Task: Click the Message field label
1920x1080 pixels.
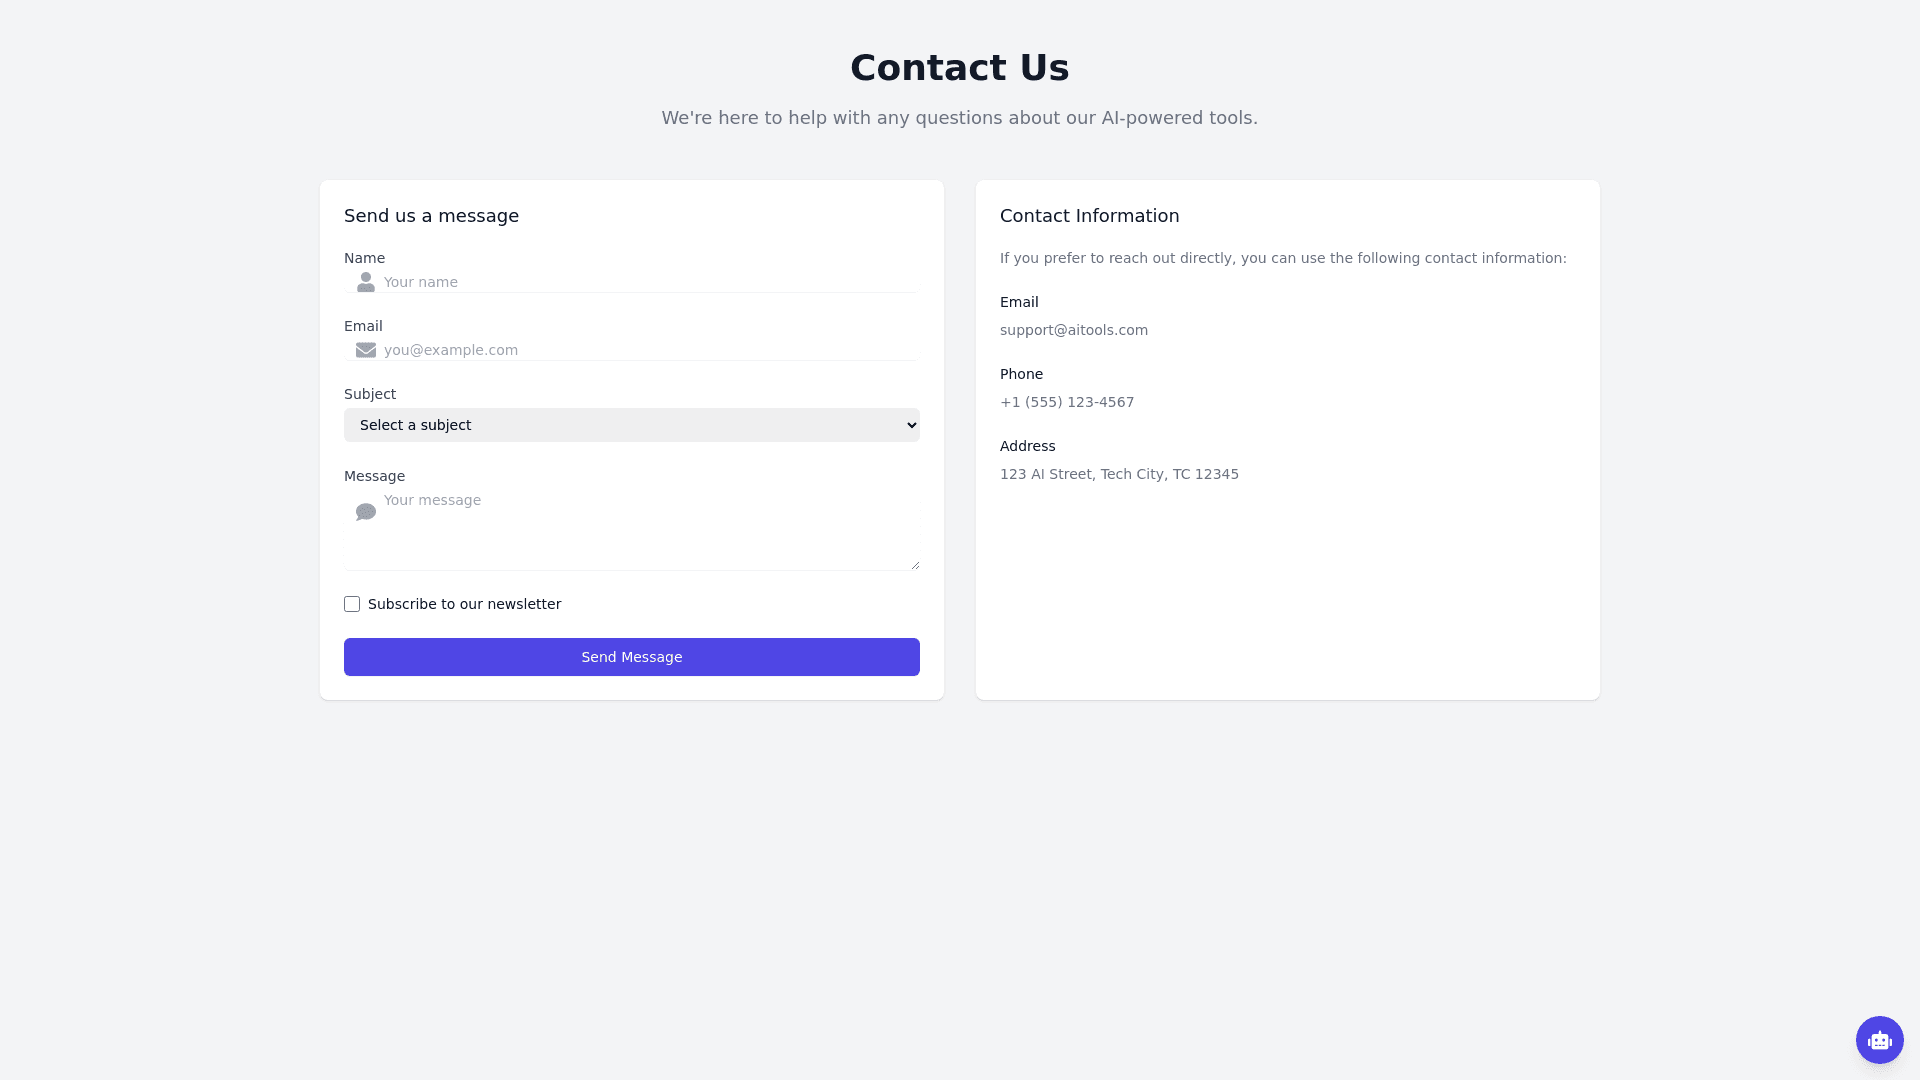Action: 374,476
